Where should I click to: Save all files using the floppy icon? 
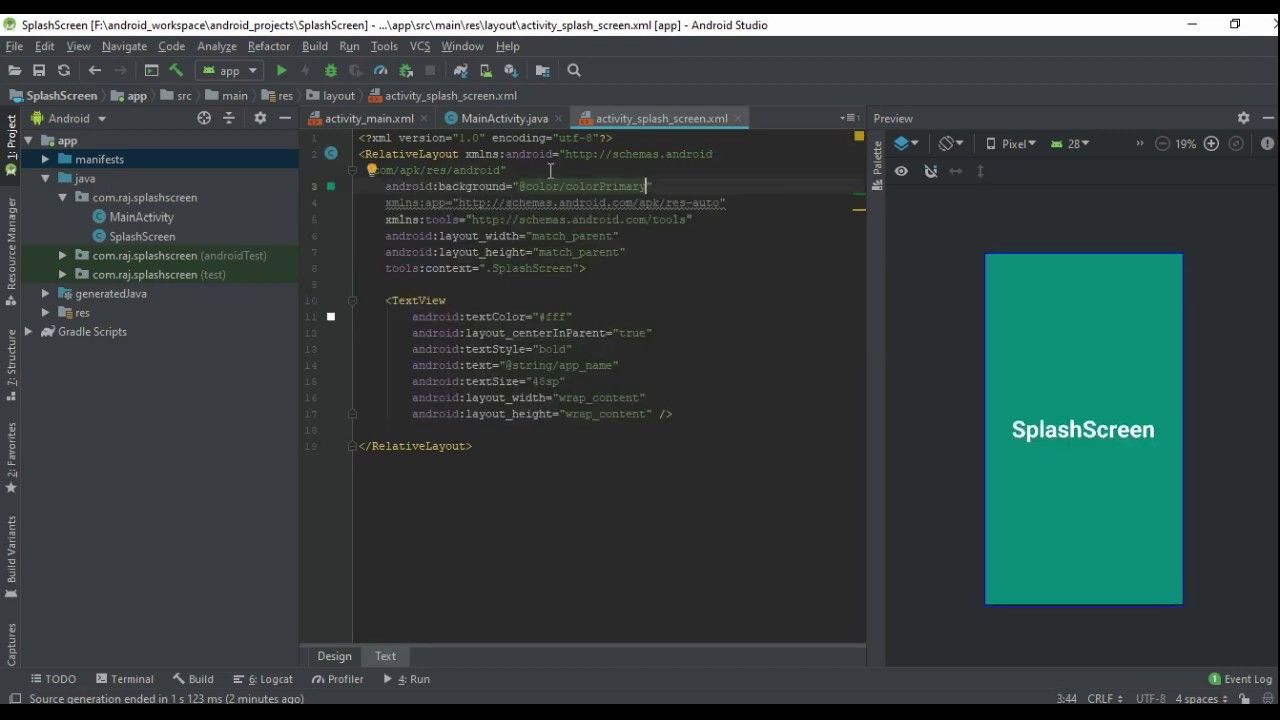(x=39, y=70)
